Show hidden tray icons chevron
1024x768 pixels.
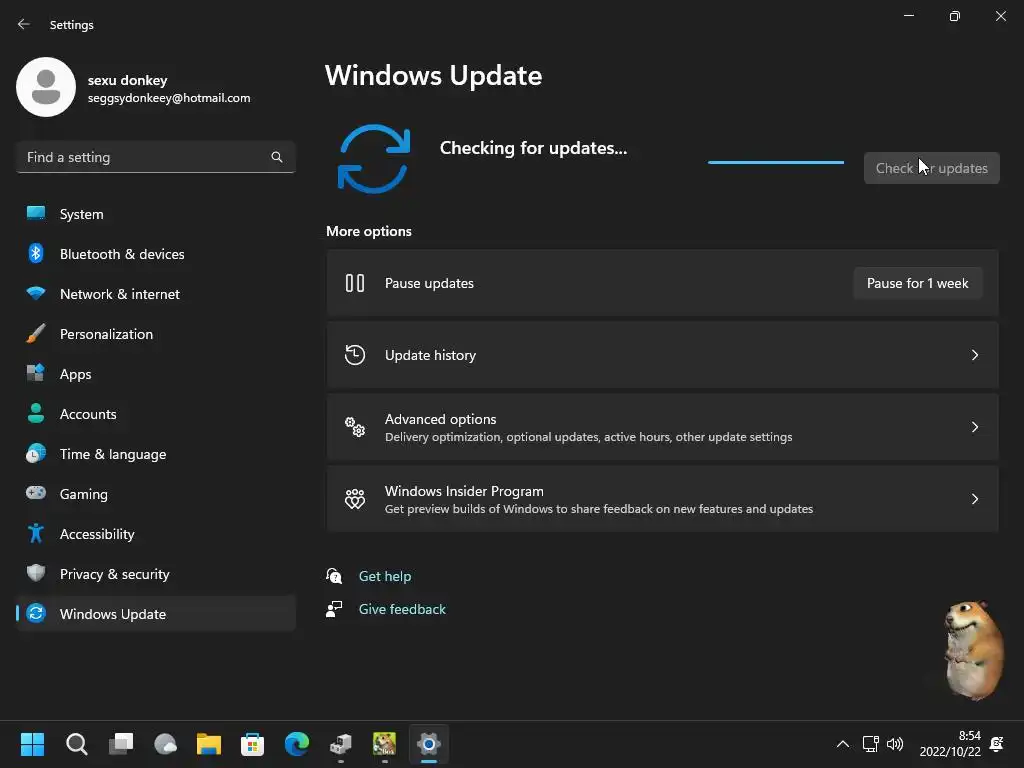[842, 744]
